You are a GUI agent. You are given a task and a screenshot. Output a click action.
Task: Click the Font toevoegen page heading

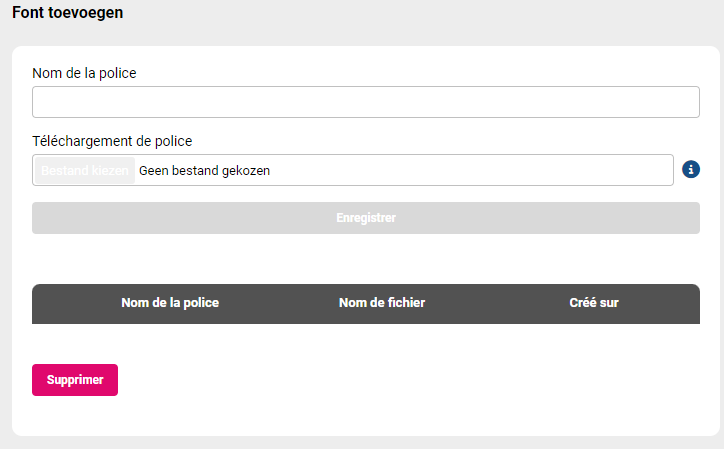pos(67,12)
